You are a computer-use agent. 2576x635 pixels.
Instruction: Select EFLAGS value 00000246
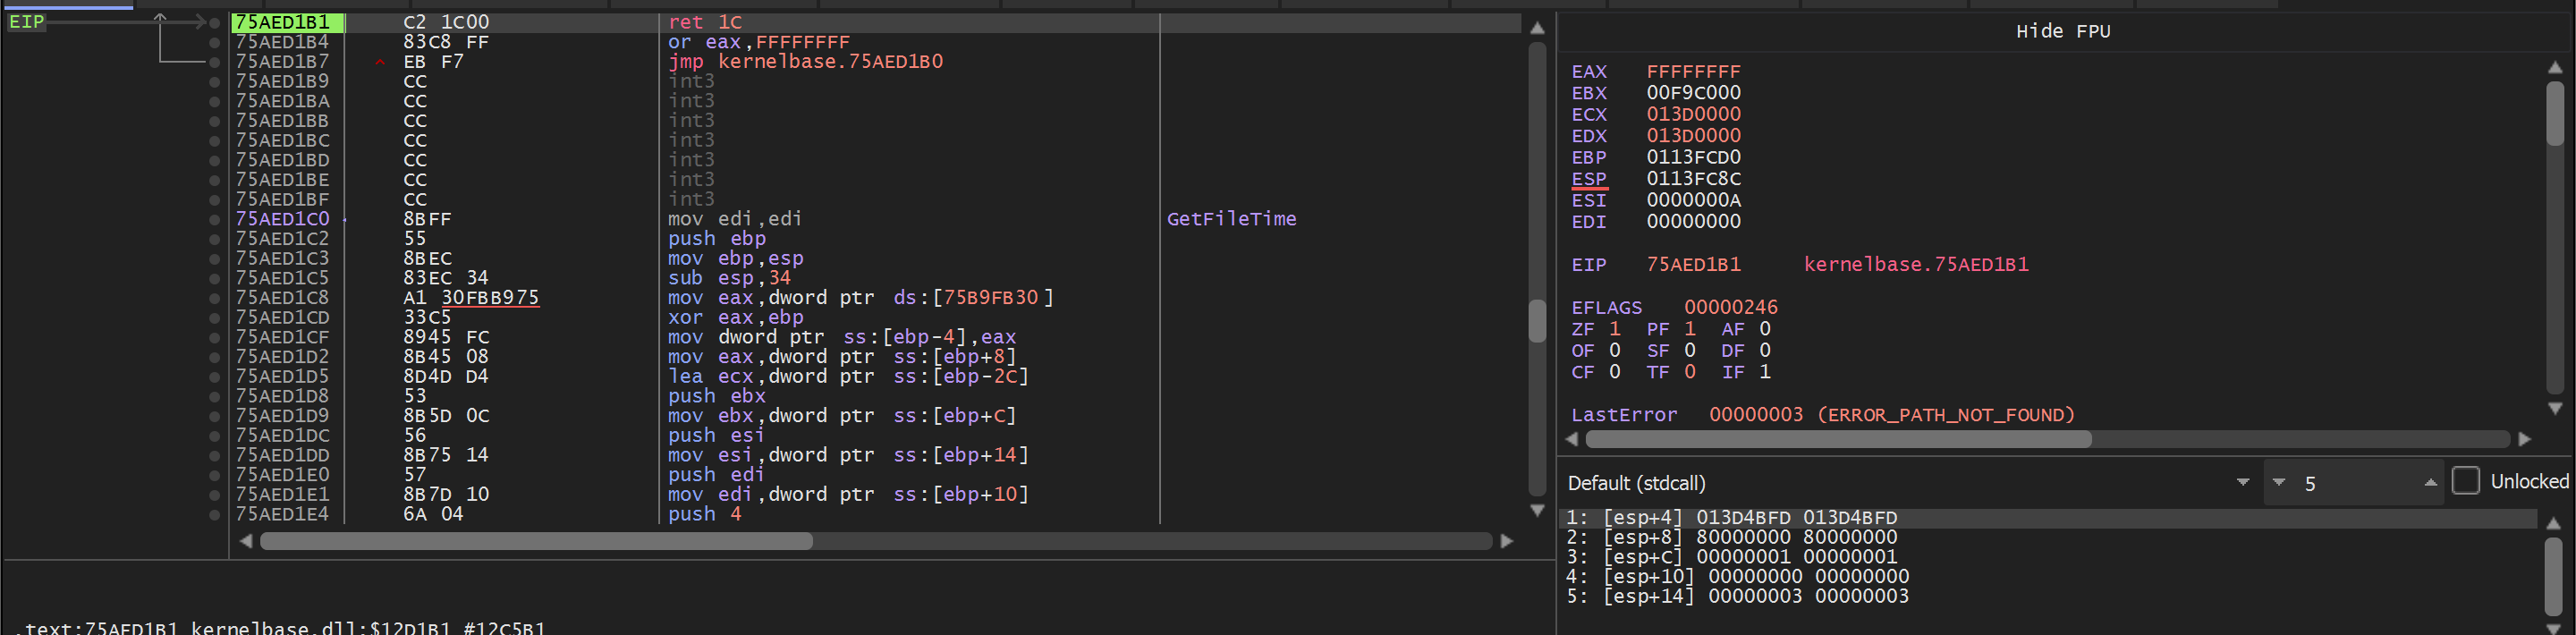[x=1730, y=308]
